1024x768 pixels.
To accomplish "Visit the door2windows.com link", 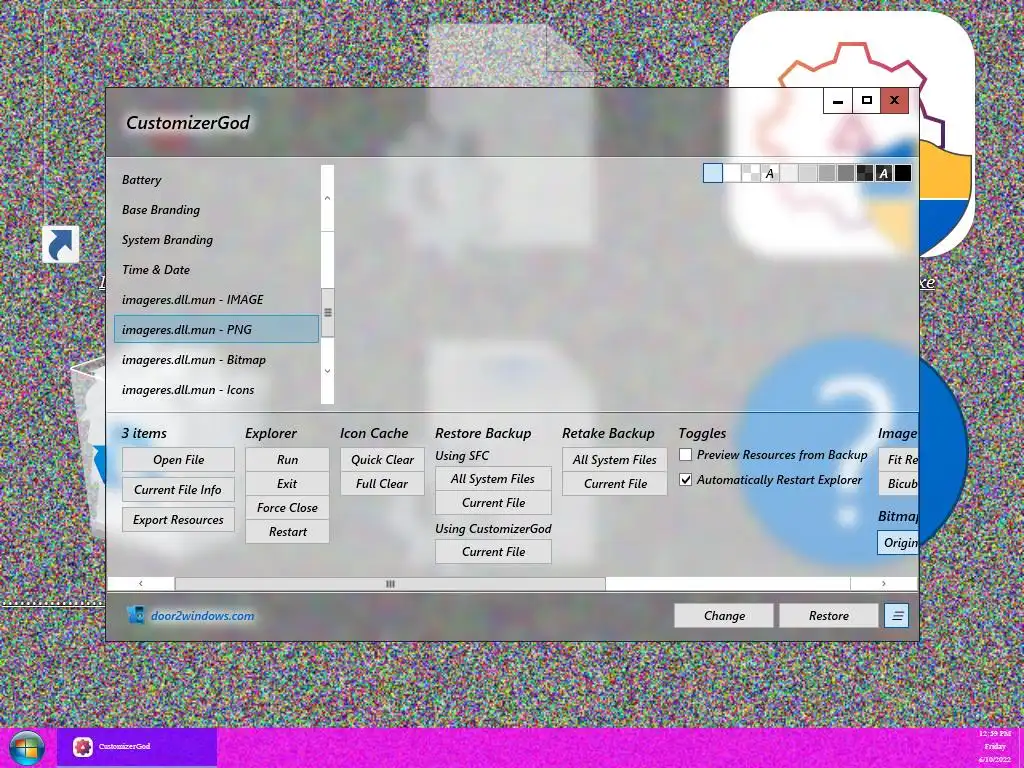I will coord(202,615).
